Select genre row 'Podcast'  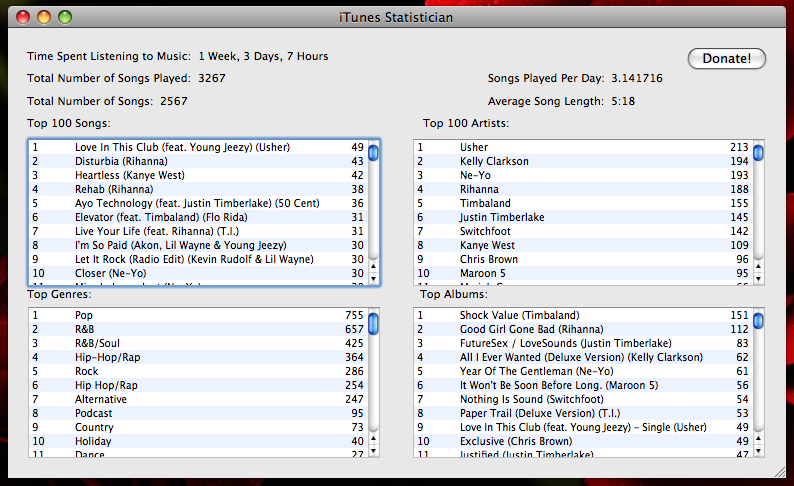[198, 414]
